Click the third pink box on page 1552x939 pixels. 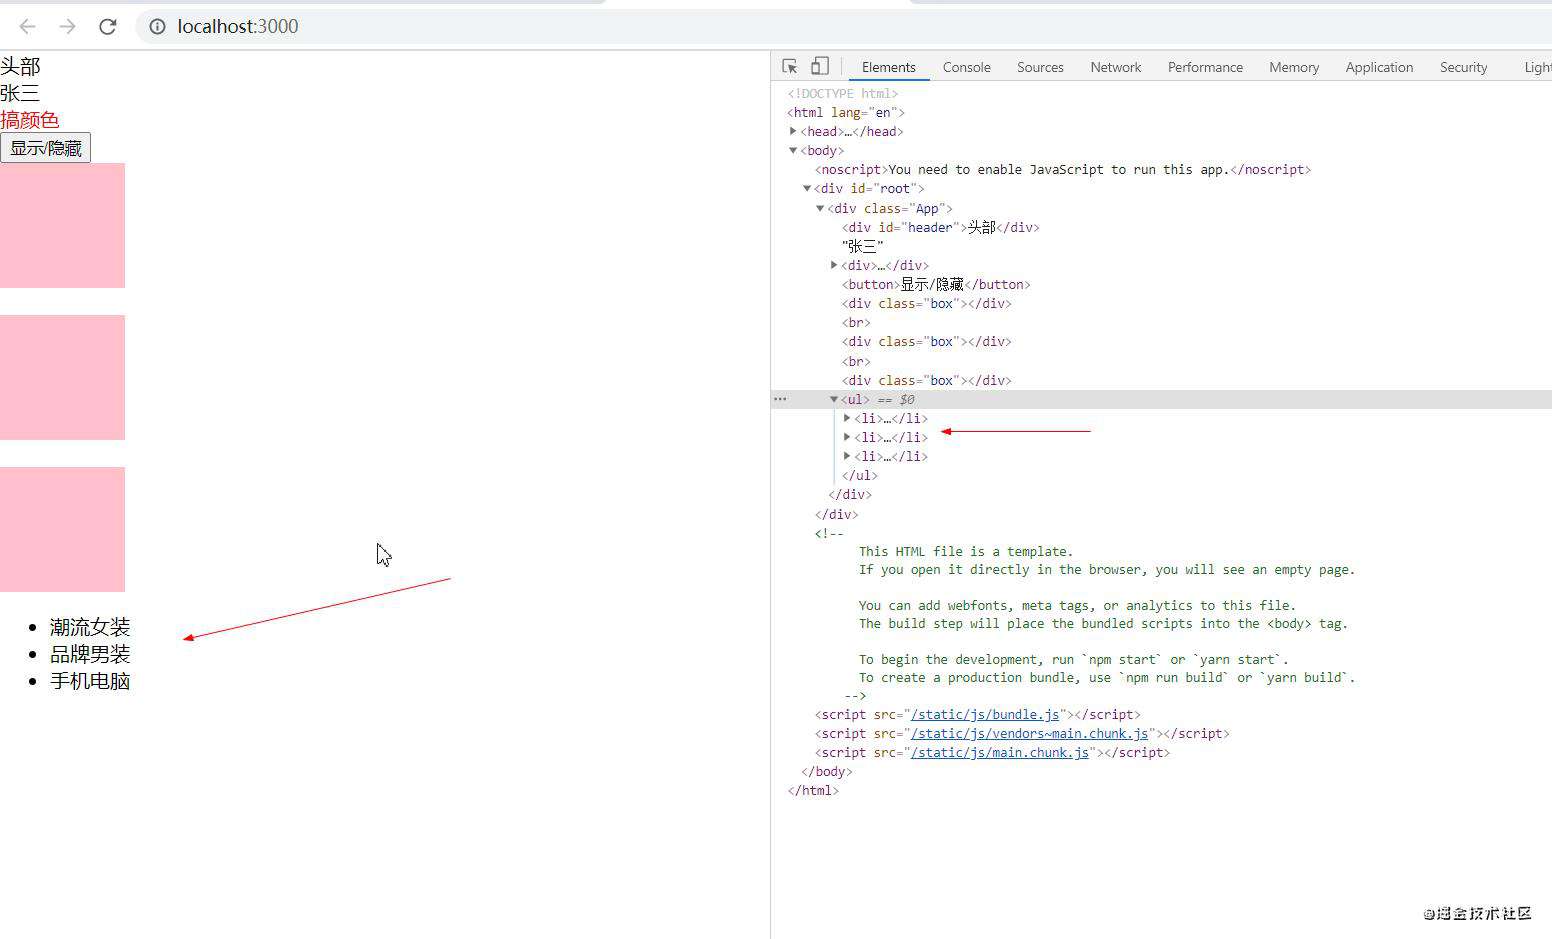pyautogui.click(x=62, y=529)
